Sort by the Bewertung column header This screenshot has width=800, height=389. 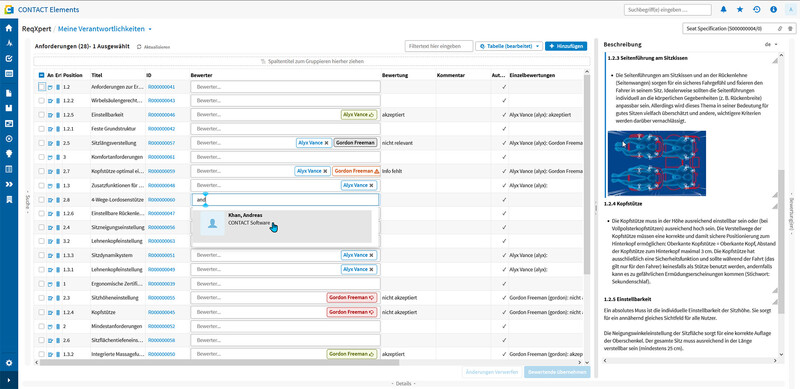pos(395,75)
